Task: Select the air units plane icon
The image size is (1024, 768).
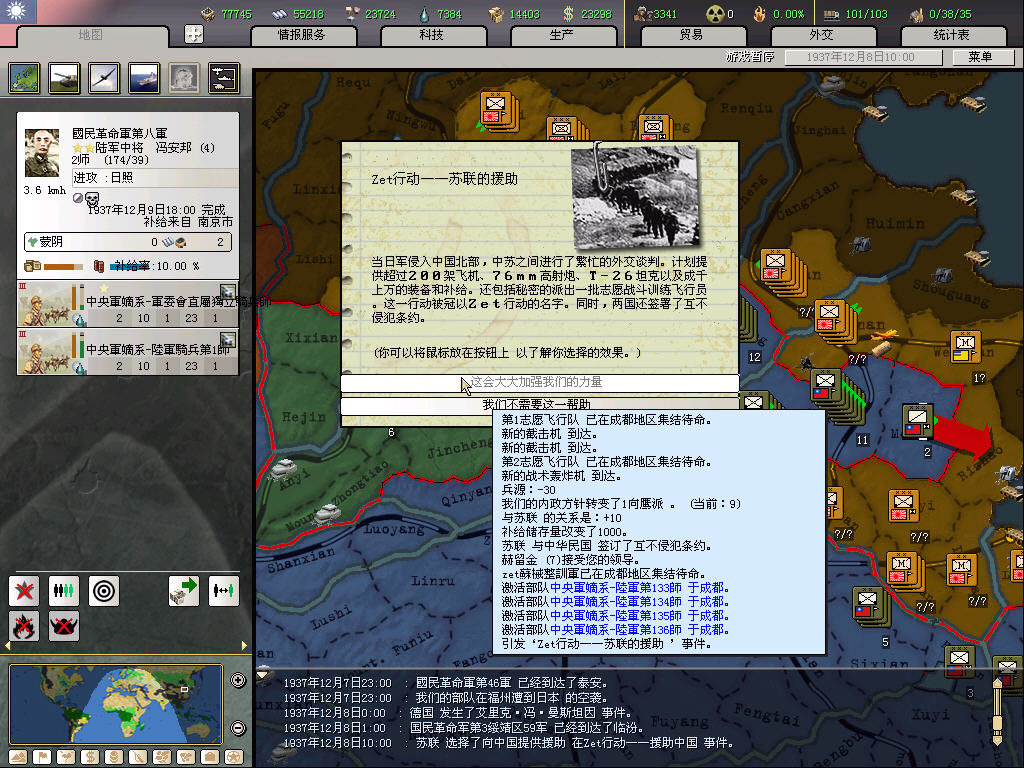Action: point(103,78)
